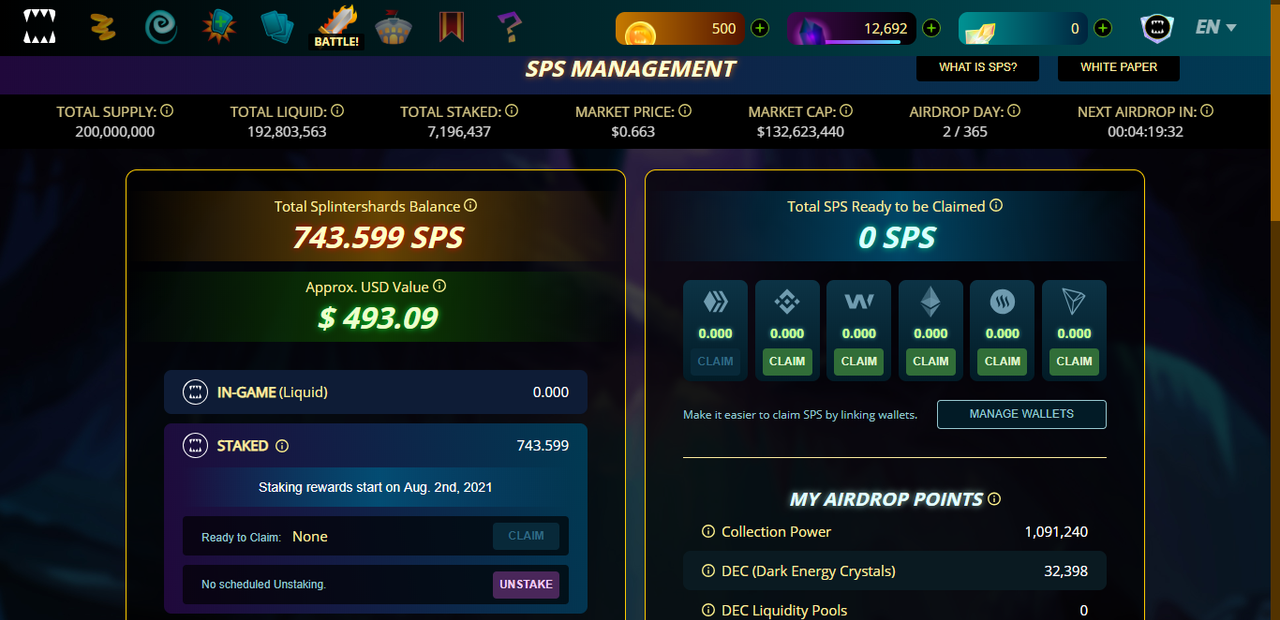
Task: Select the IN-GAME (Liquid) row
Action: [375, 392]
